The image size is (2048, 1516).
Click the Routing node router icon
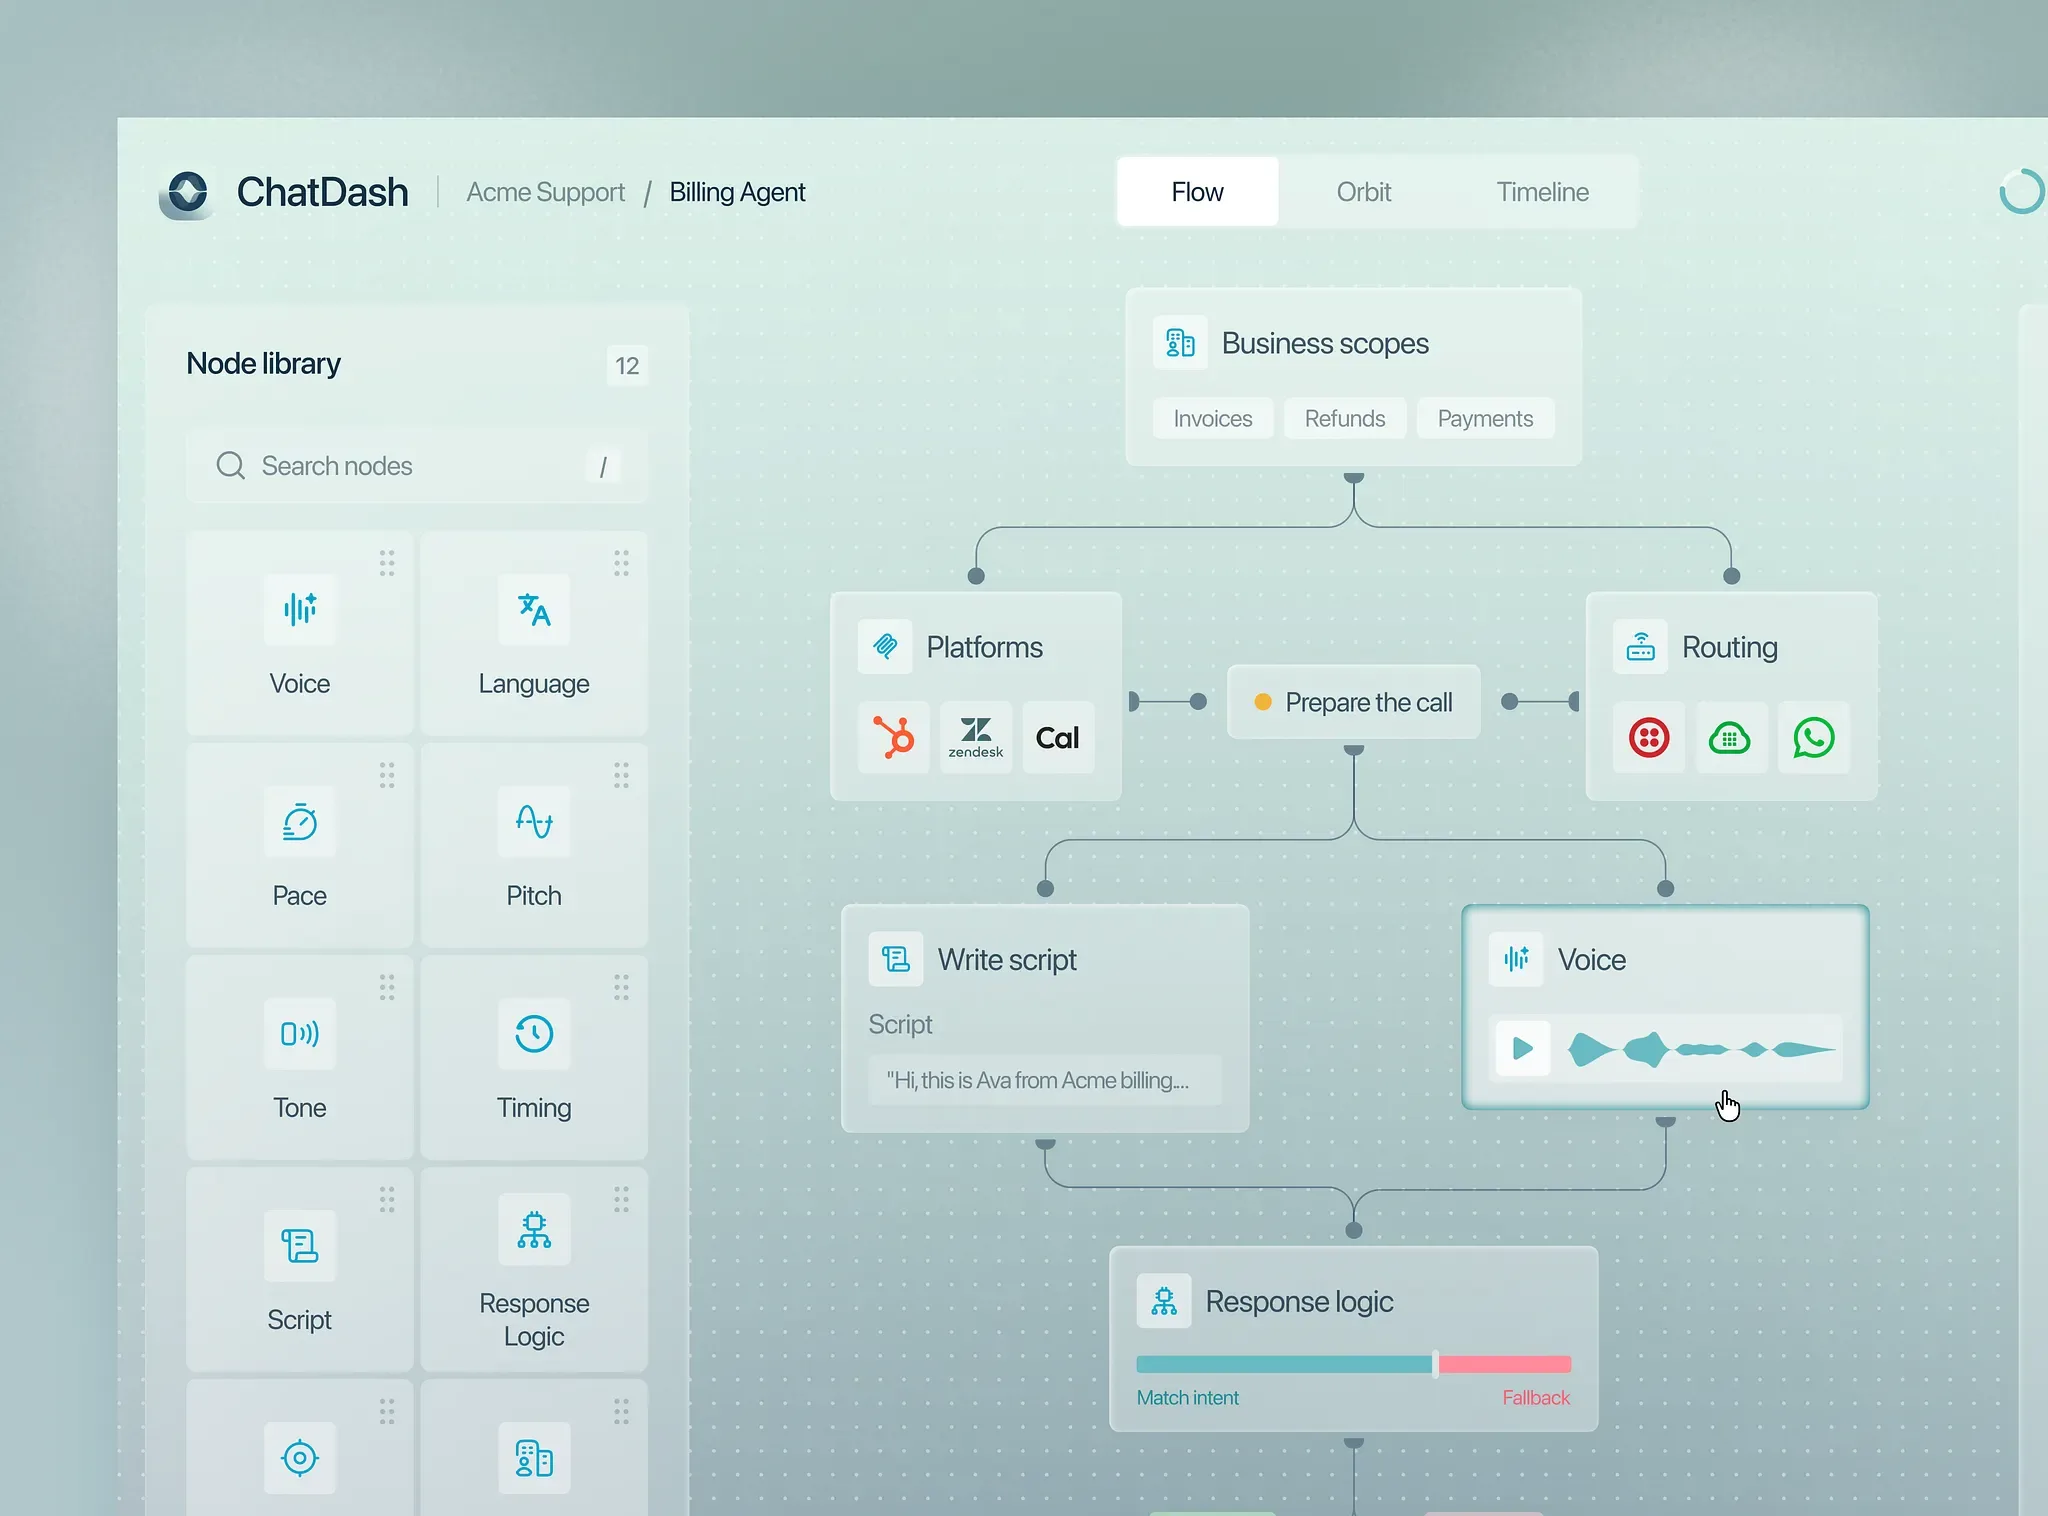tap(1640, 647)
